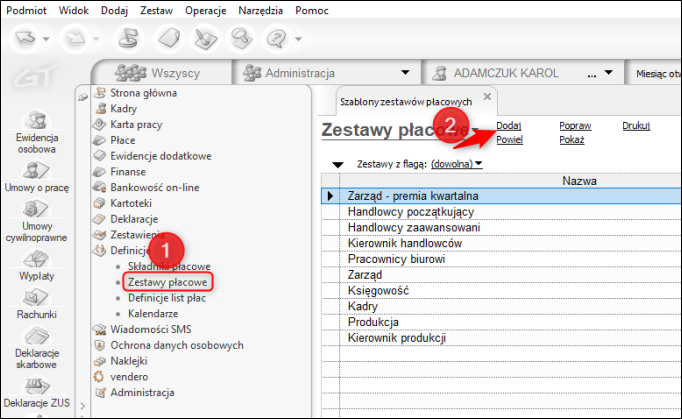The width and height of the screenshot is (682, 419).
Task: Open the Dodaj menu
Action: (114, 10)
